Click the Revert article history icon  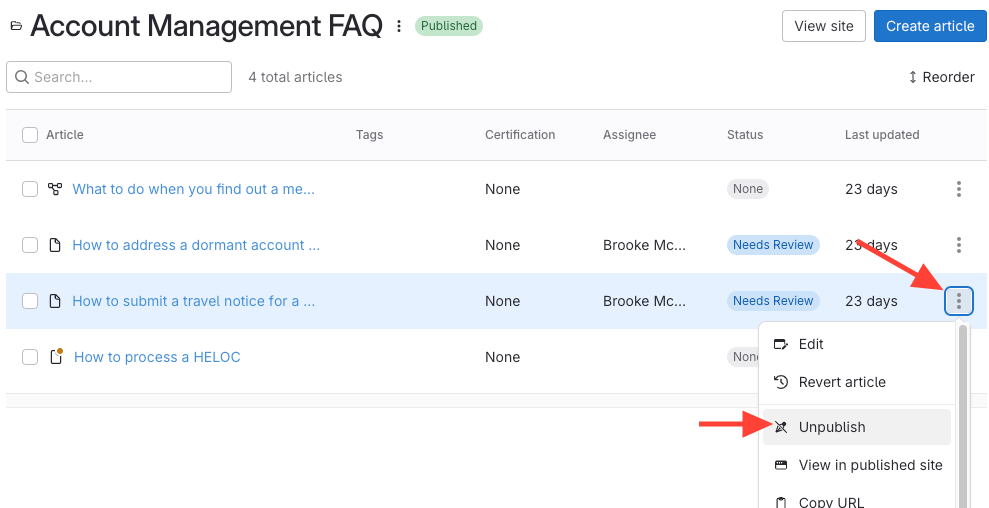pyautogui.click(x=782, y=382)
